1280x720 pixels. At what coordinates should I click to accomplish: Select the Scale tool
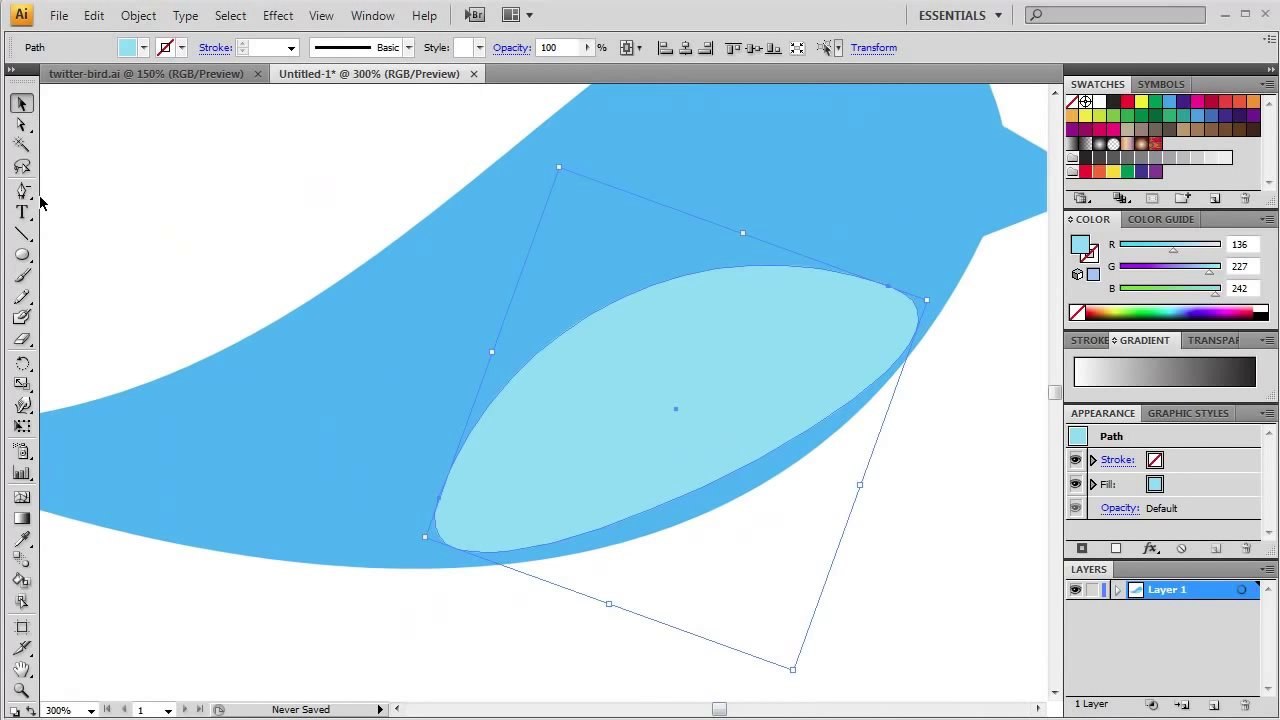pos(22,384)
